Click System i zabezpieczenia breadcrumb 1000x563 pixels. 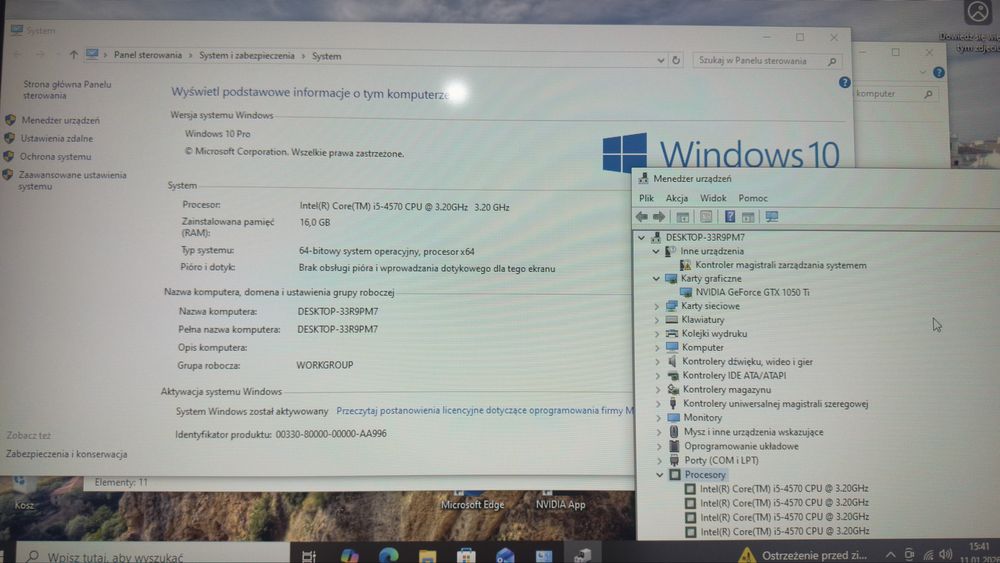point(247,56)
